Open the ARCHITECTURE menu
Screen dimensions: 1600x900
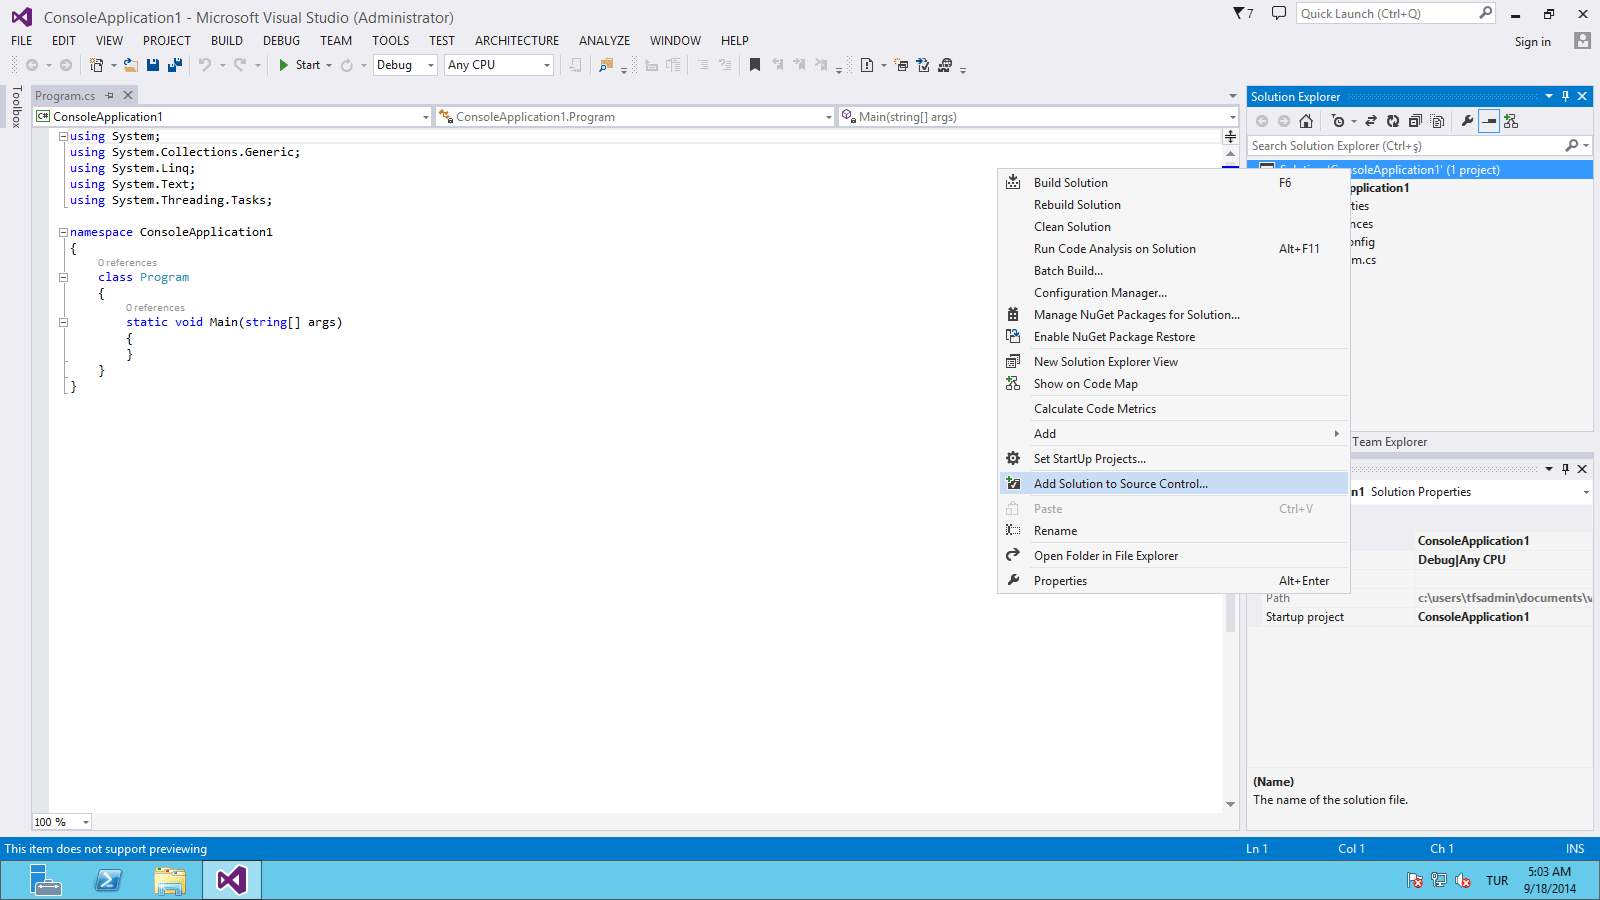[516, 41]
